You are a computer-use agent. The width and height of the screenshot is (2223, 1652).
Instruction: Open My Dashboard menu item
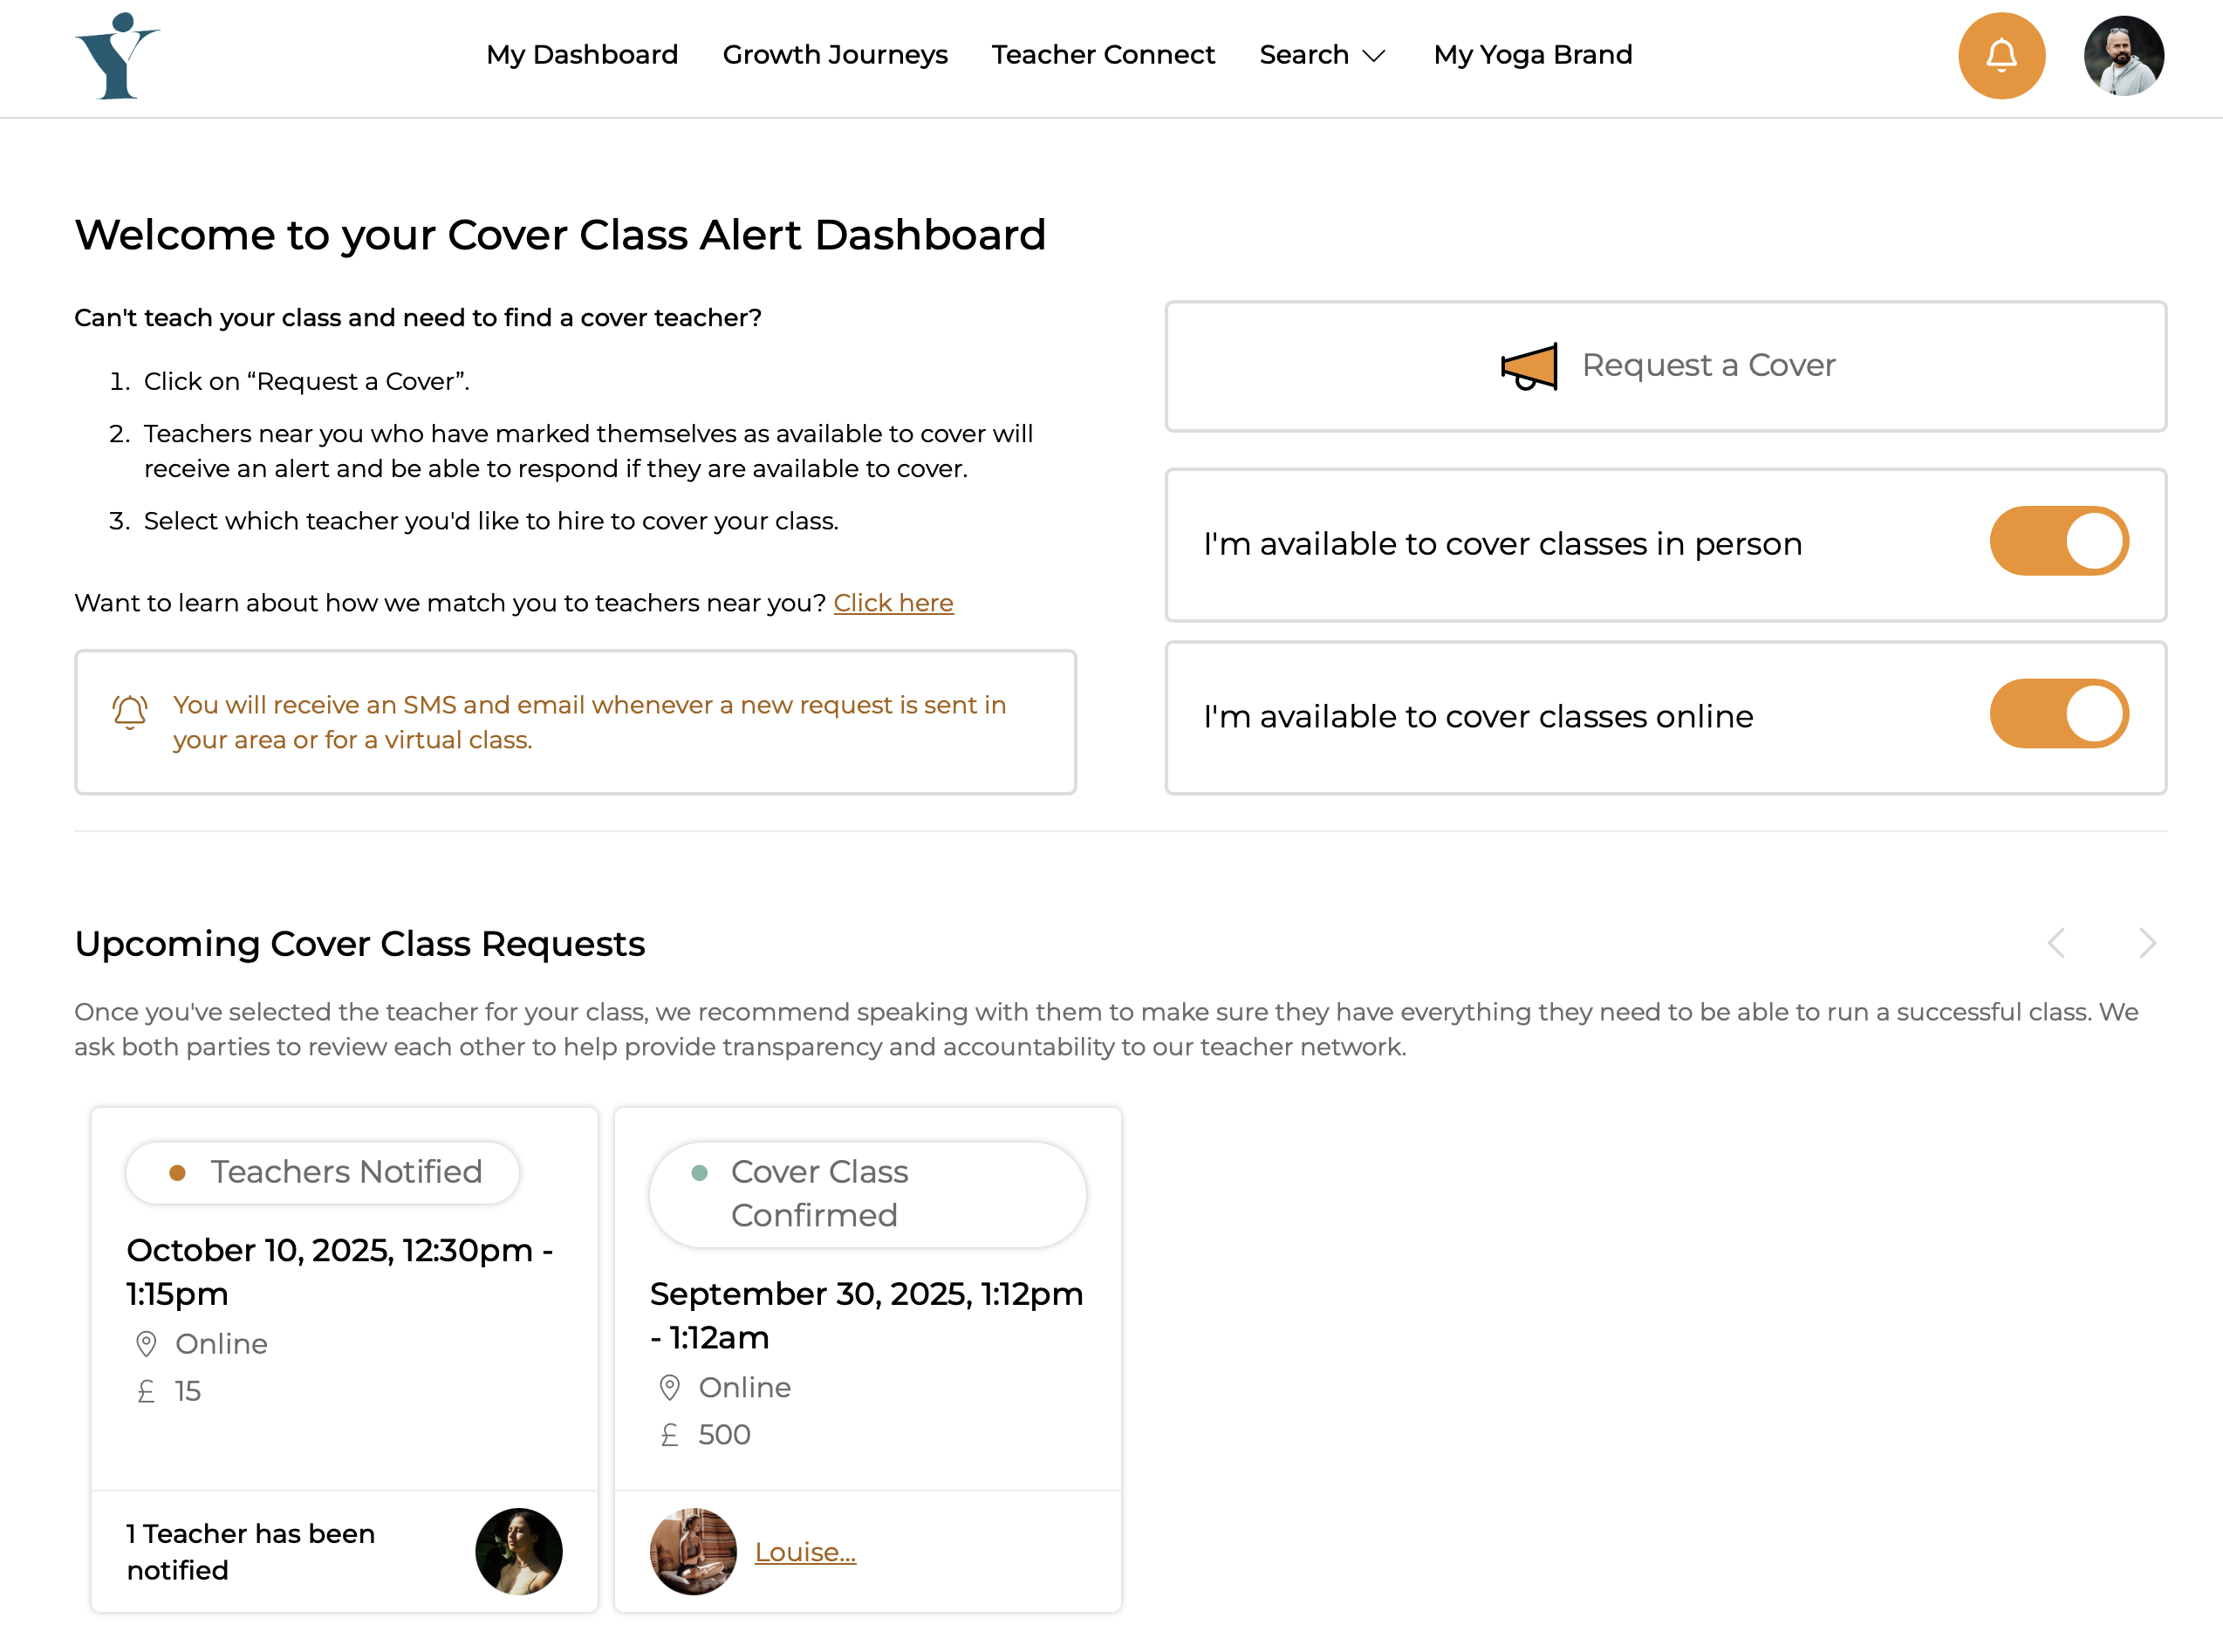582,55
